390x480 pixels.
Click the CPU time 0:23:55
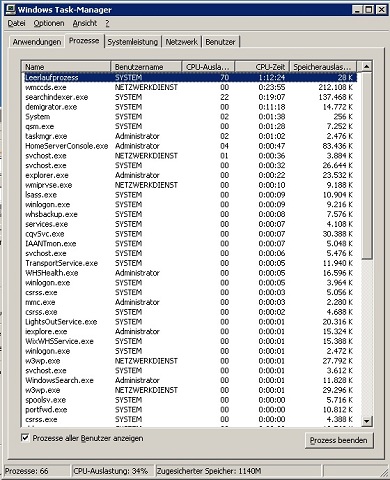tap(272, 87)
